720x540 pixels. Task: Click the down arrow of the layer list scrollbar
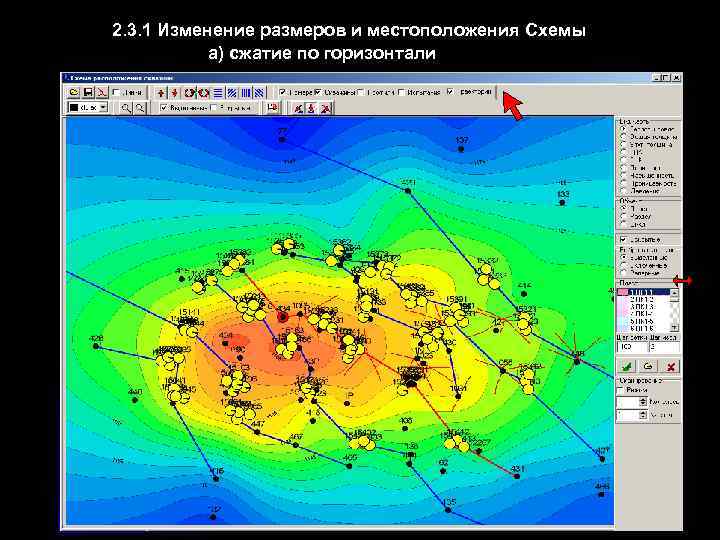(674, 328)
